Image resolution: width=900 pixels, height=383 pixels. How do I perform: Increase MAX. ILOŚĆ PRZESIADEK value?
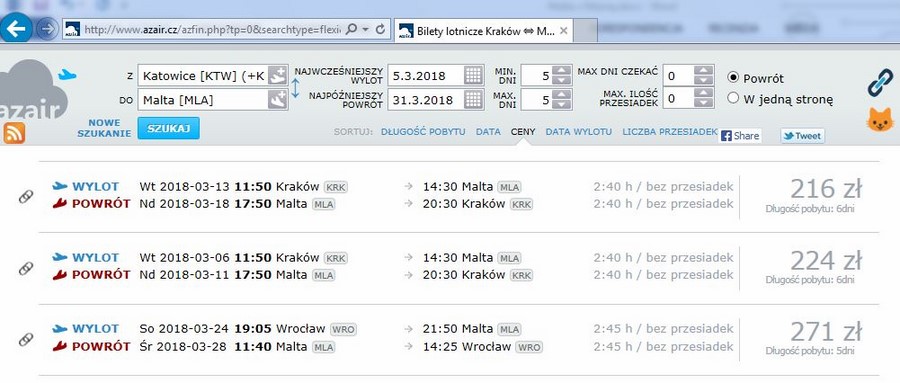click(x=703, y=93)
